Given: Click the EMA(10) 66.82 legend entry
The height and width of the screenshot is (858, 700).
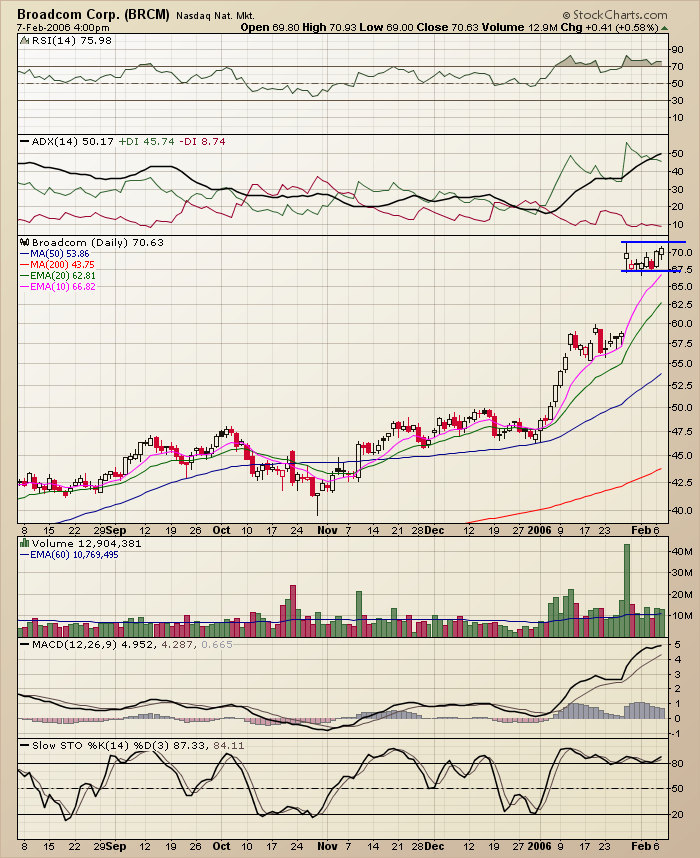Looking at the screenshot, I should coord(57,287).
